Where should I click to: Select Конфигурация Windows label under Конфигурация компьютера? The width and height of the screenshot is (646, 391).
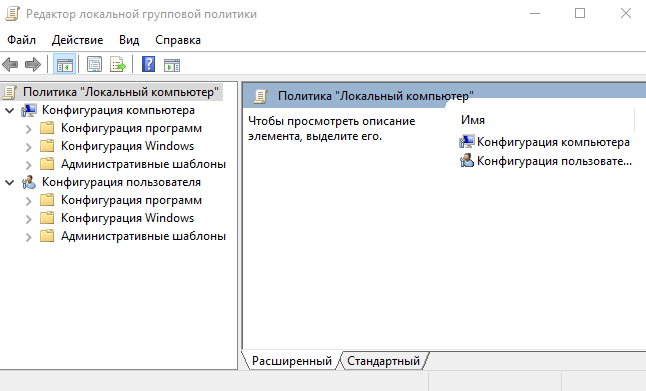[x=127, y=146]
